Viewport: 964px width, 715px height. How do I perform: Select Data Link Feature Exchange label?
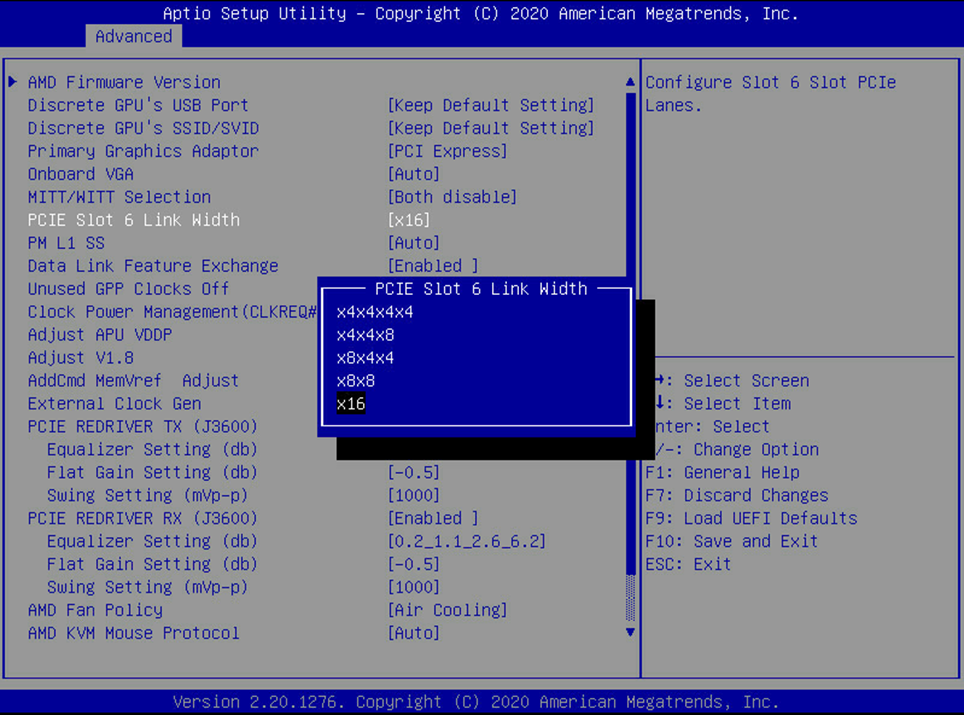pyautogui.click(x=152, y=266)
